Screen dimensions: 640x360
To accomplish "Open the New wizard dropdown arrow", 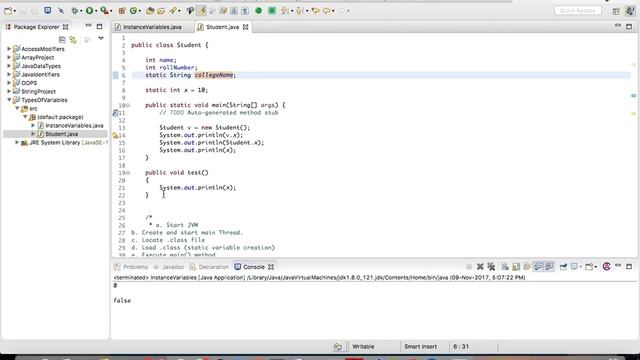I will [x=15, y=11].
